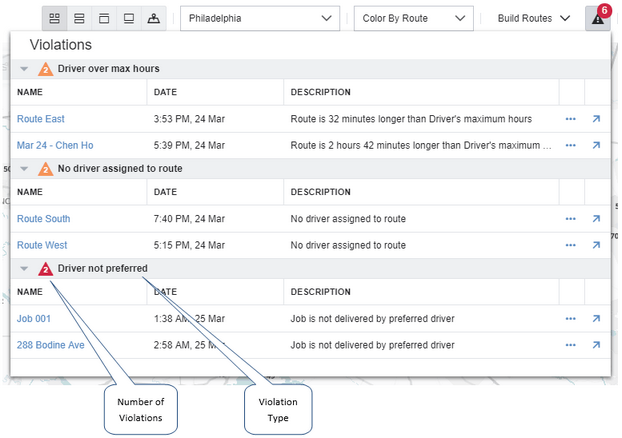
Task: Select the second stacked-rows layout icon
Action: click(79, 19)
